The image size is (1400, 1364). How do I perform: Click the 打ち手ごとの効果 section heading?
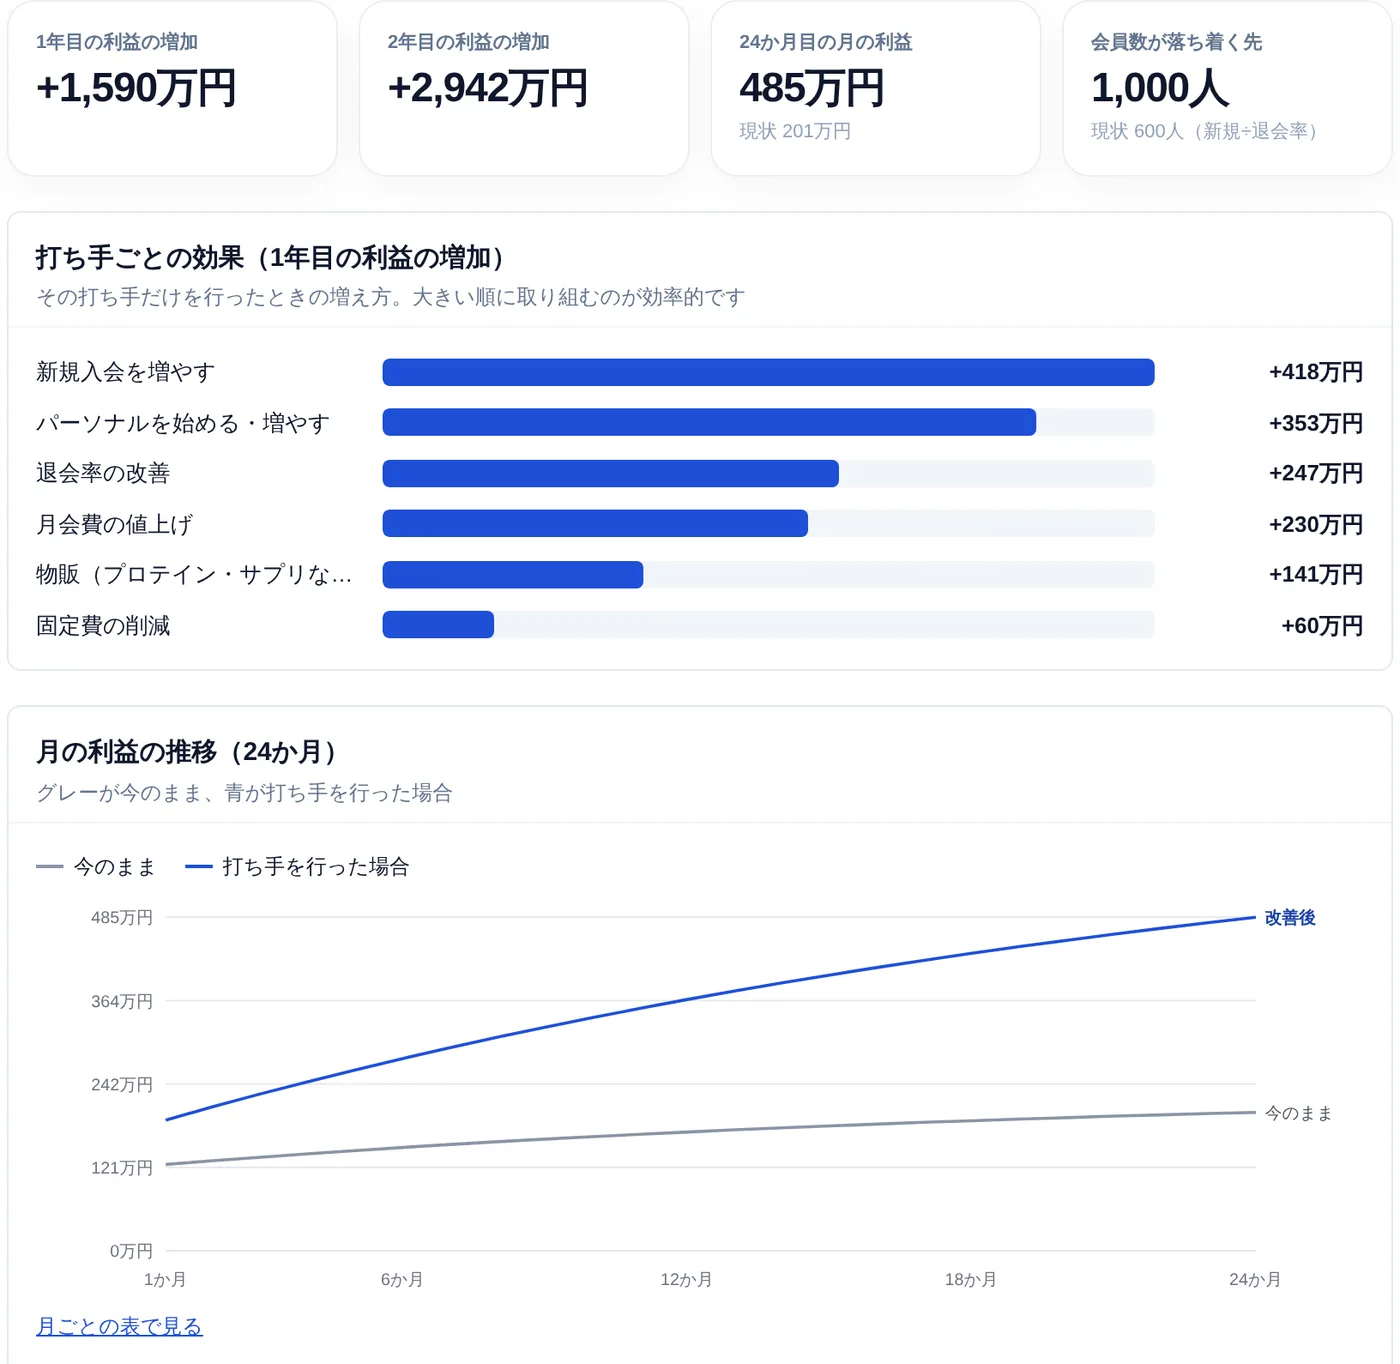coord(270,257)
